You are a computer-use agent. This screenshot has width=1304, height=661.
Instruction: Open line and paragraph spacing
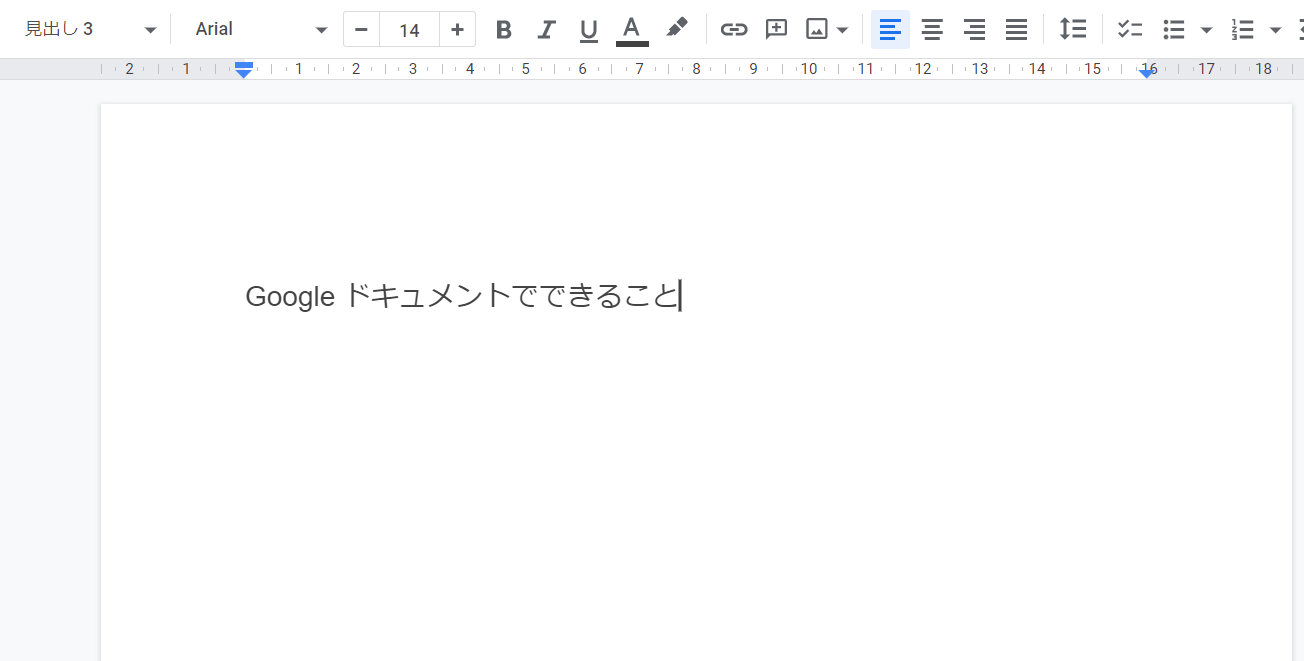[x=1073, y=29]
